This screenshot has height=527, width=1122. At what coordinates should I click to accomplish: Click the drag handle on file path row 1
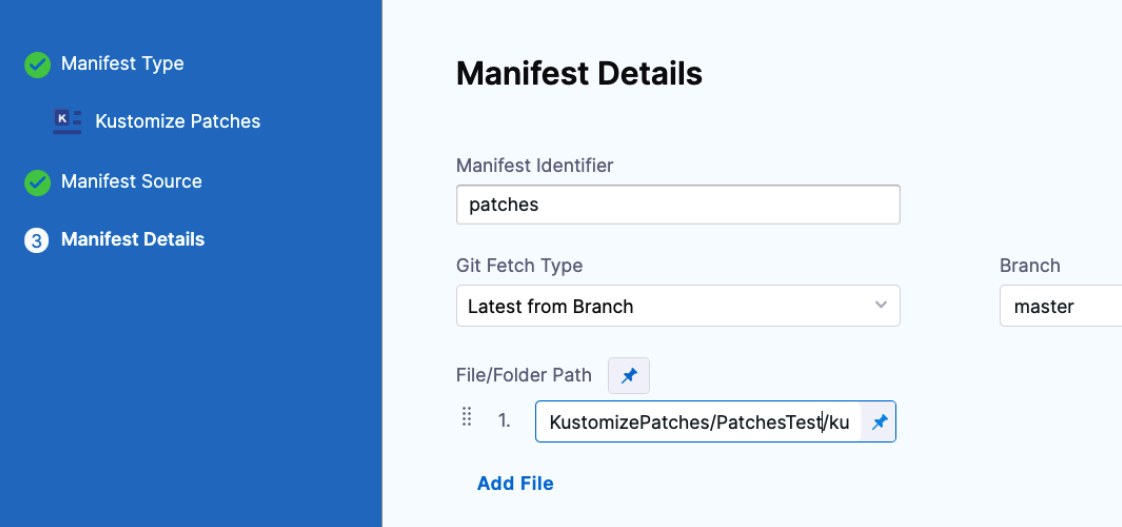[466, 418]
